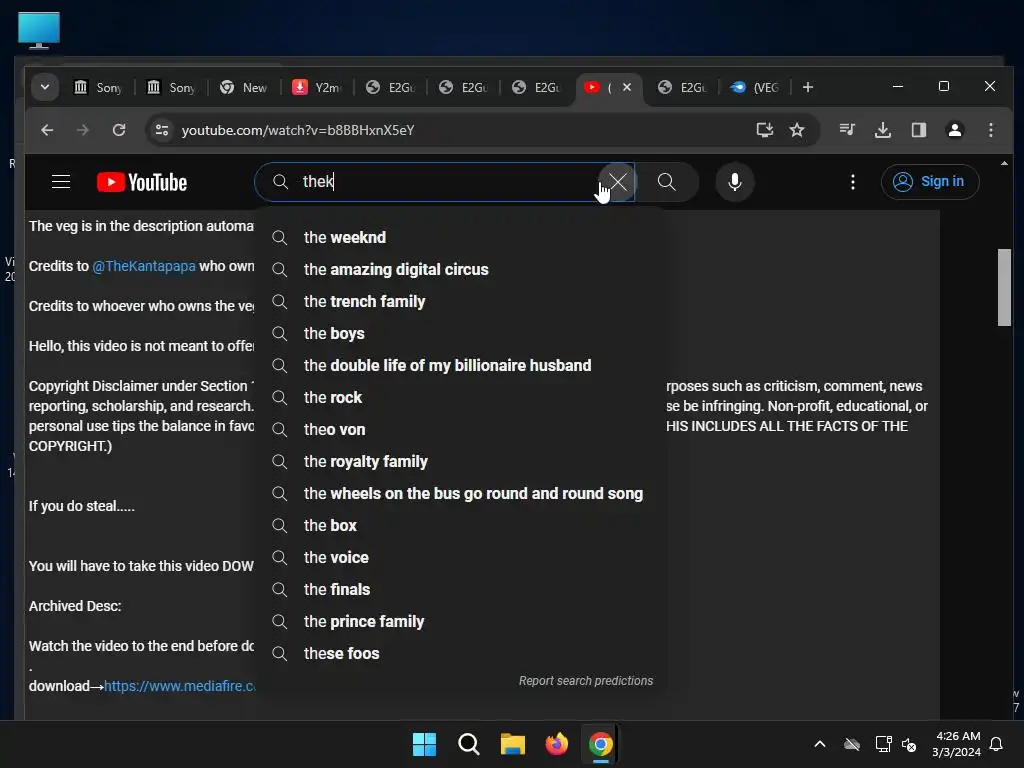Open the network tray icon
This screenshot has width=1024, height=768.
pos(884,744)
